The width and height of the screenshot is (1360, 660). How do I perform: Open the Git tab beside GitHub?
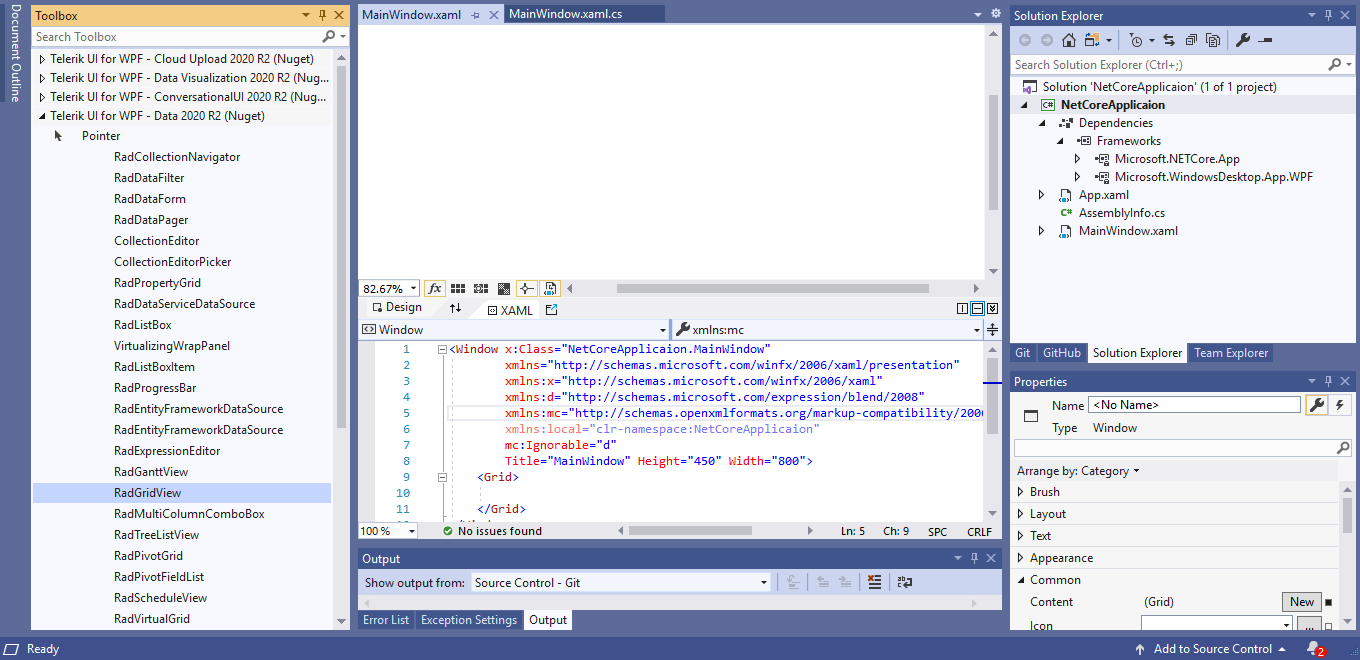point(1023,353)
